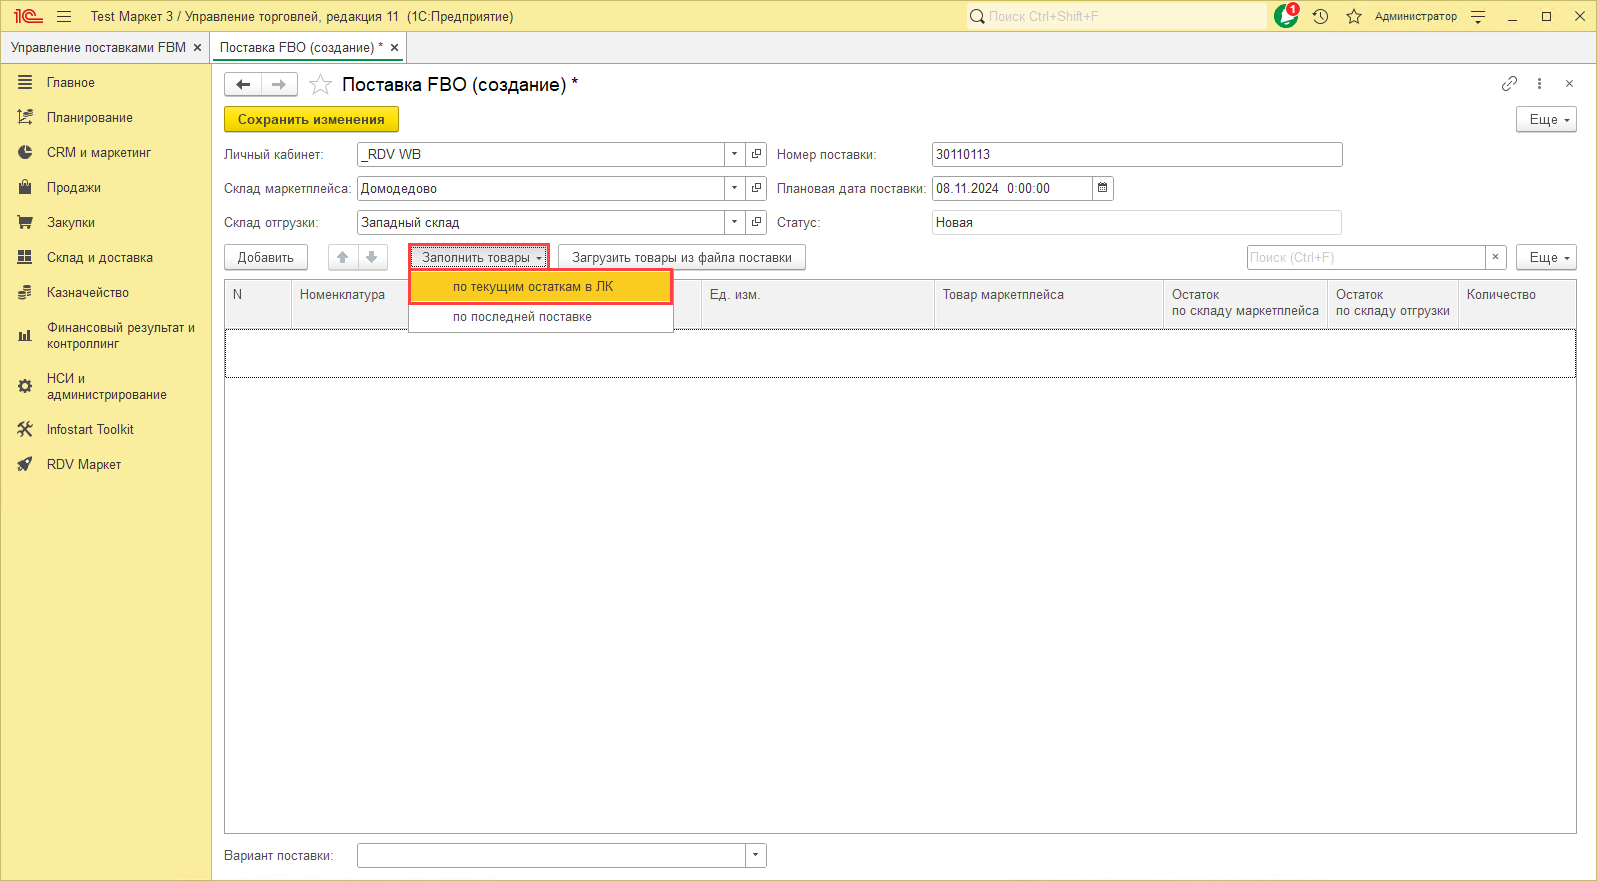
Task: Clear the table search field with x
Action: point(1495,257)
